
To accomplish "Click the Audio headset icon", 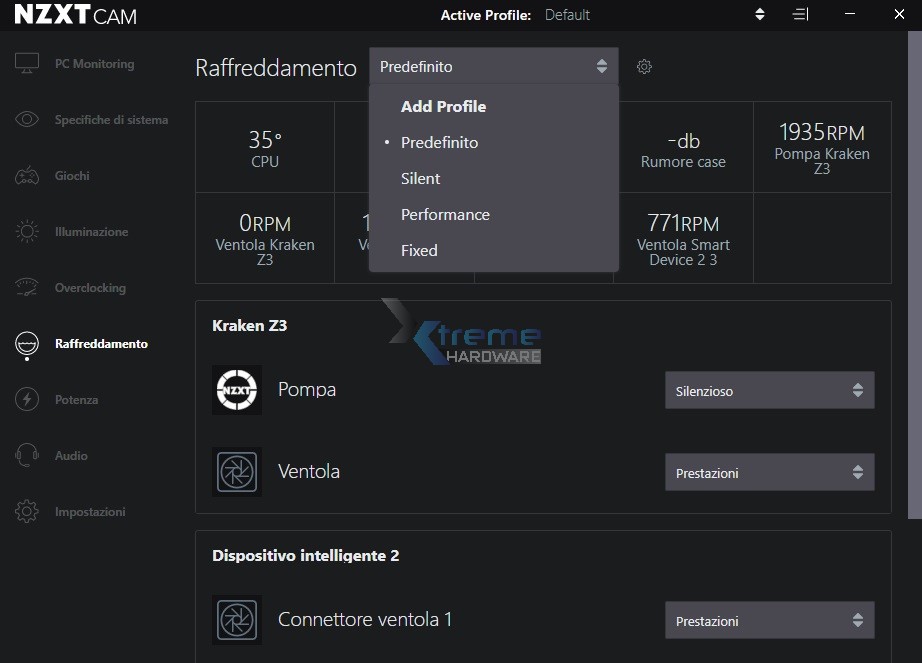I will tap(27, 456).
